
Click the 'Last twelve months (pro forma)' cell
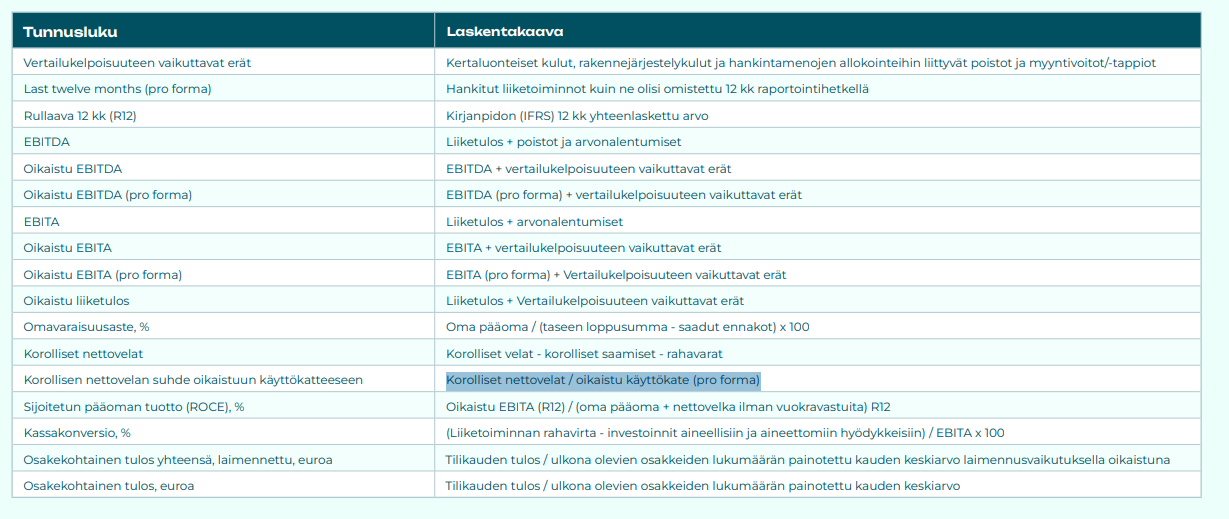click(x=117, y=89)
